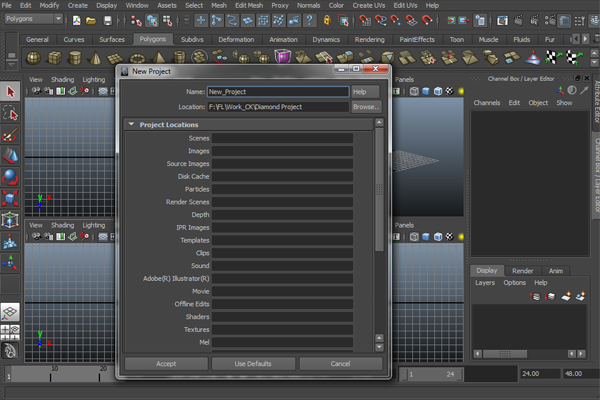Switch to the Rendering shelf tab
600x400 pixels.
tap(369, 39)
